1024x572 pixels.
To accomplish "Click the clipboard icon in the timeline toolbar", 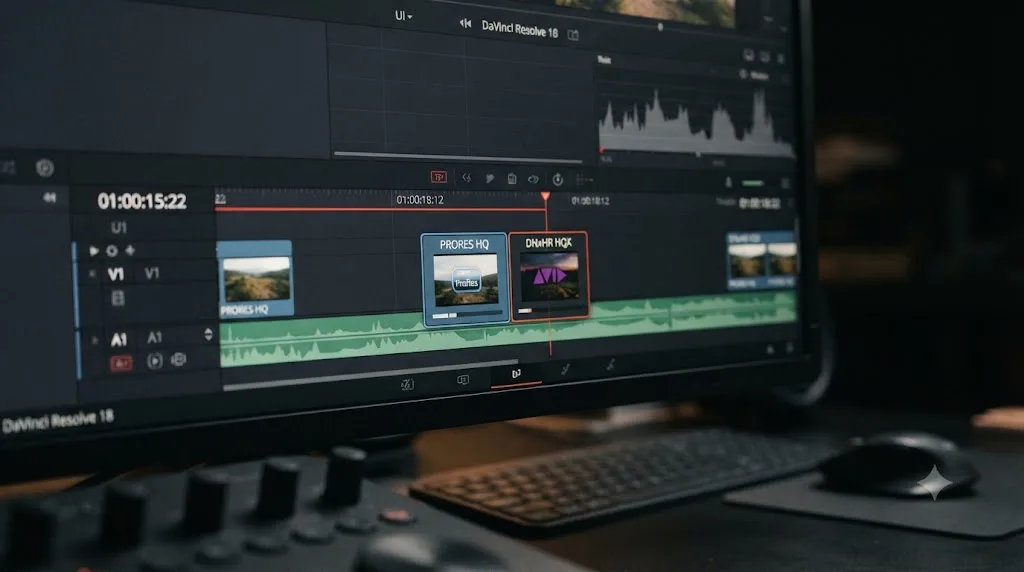I will (x=512, y=178).
